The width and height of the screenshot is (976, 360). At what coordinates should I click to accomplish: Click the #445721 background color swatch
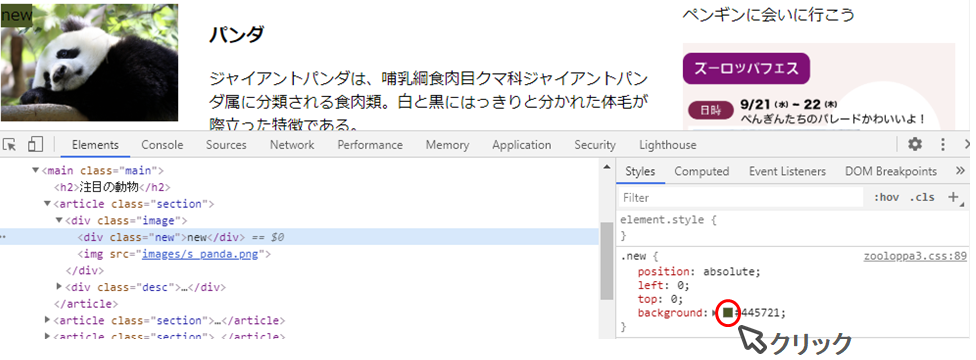(x=728, y=313)
